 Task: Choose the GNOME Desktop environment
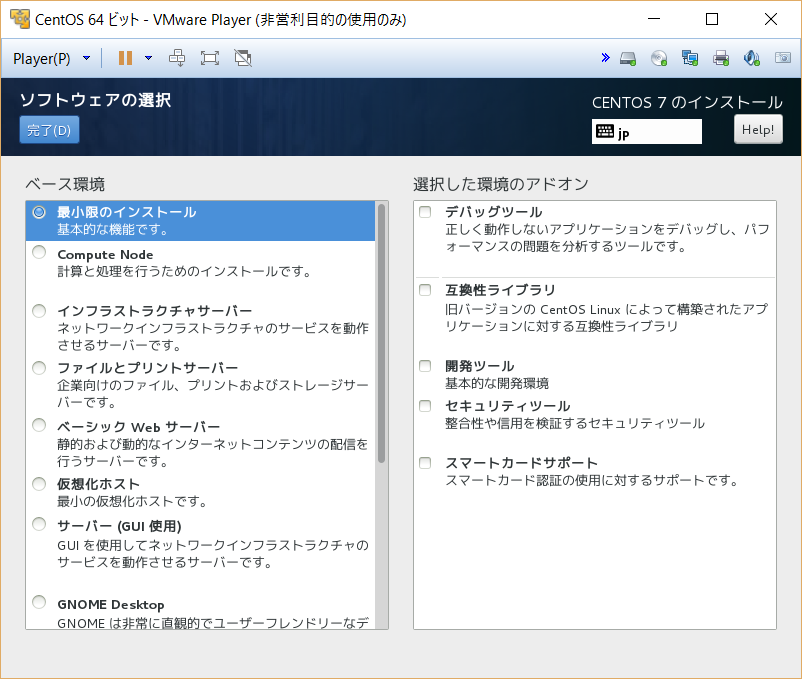(38, 602)
